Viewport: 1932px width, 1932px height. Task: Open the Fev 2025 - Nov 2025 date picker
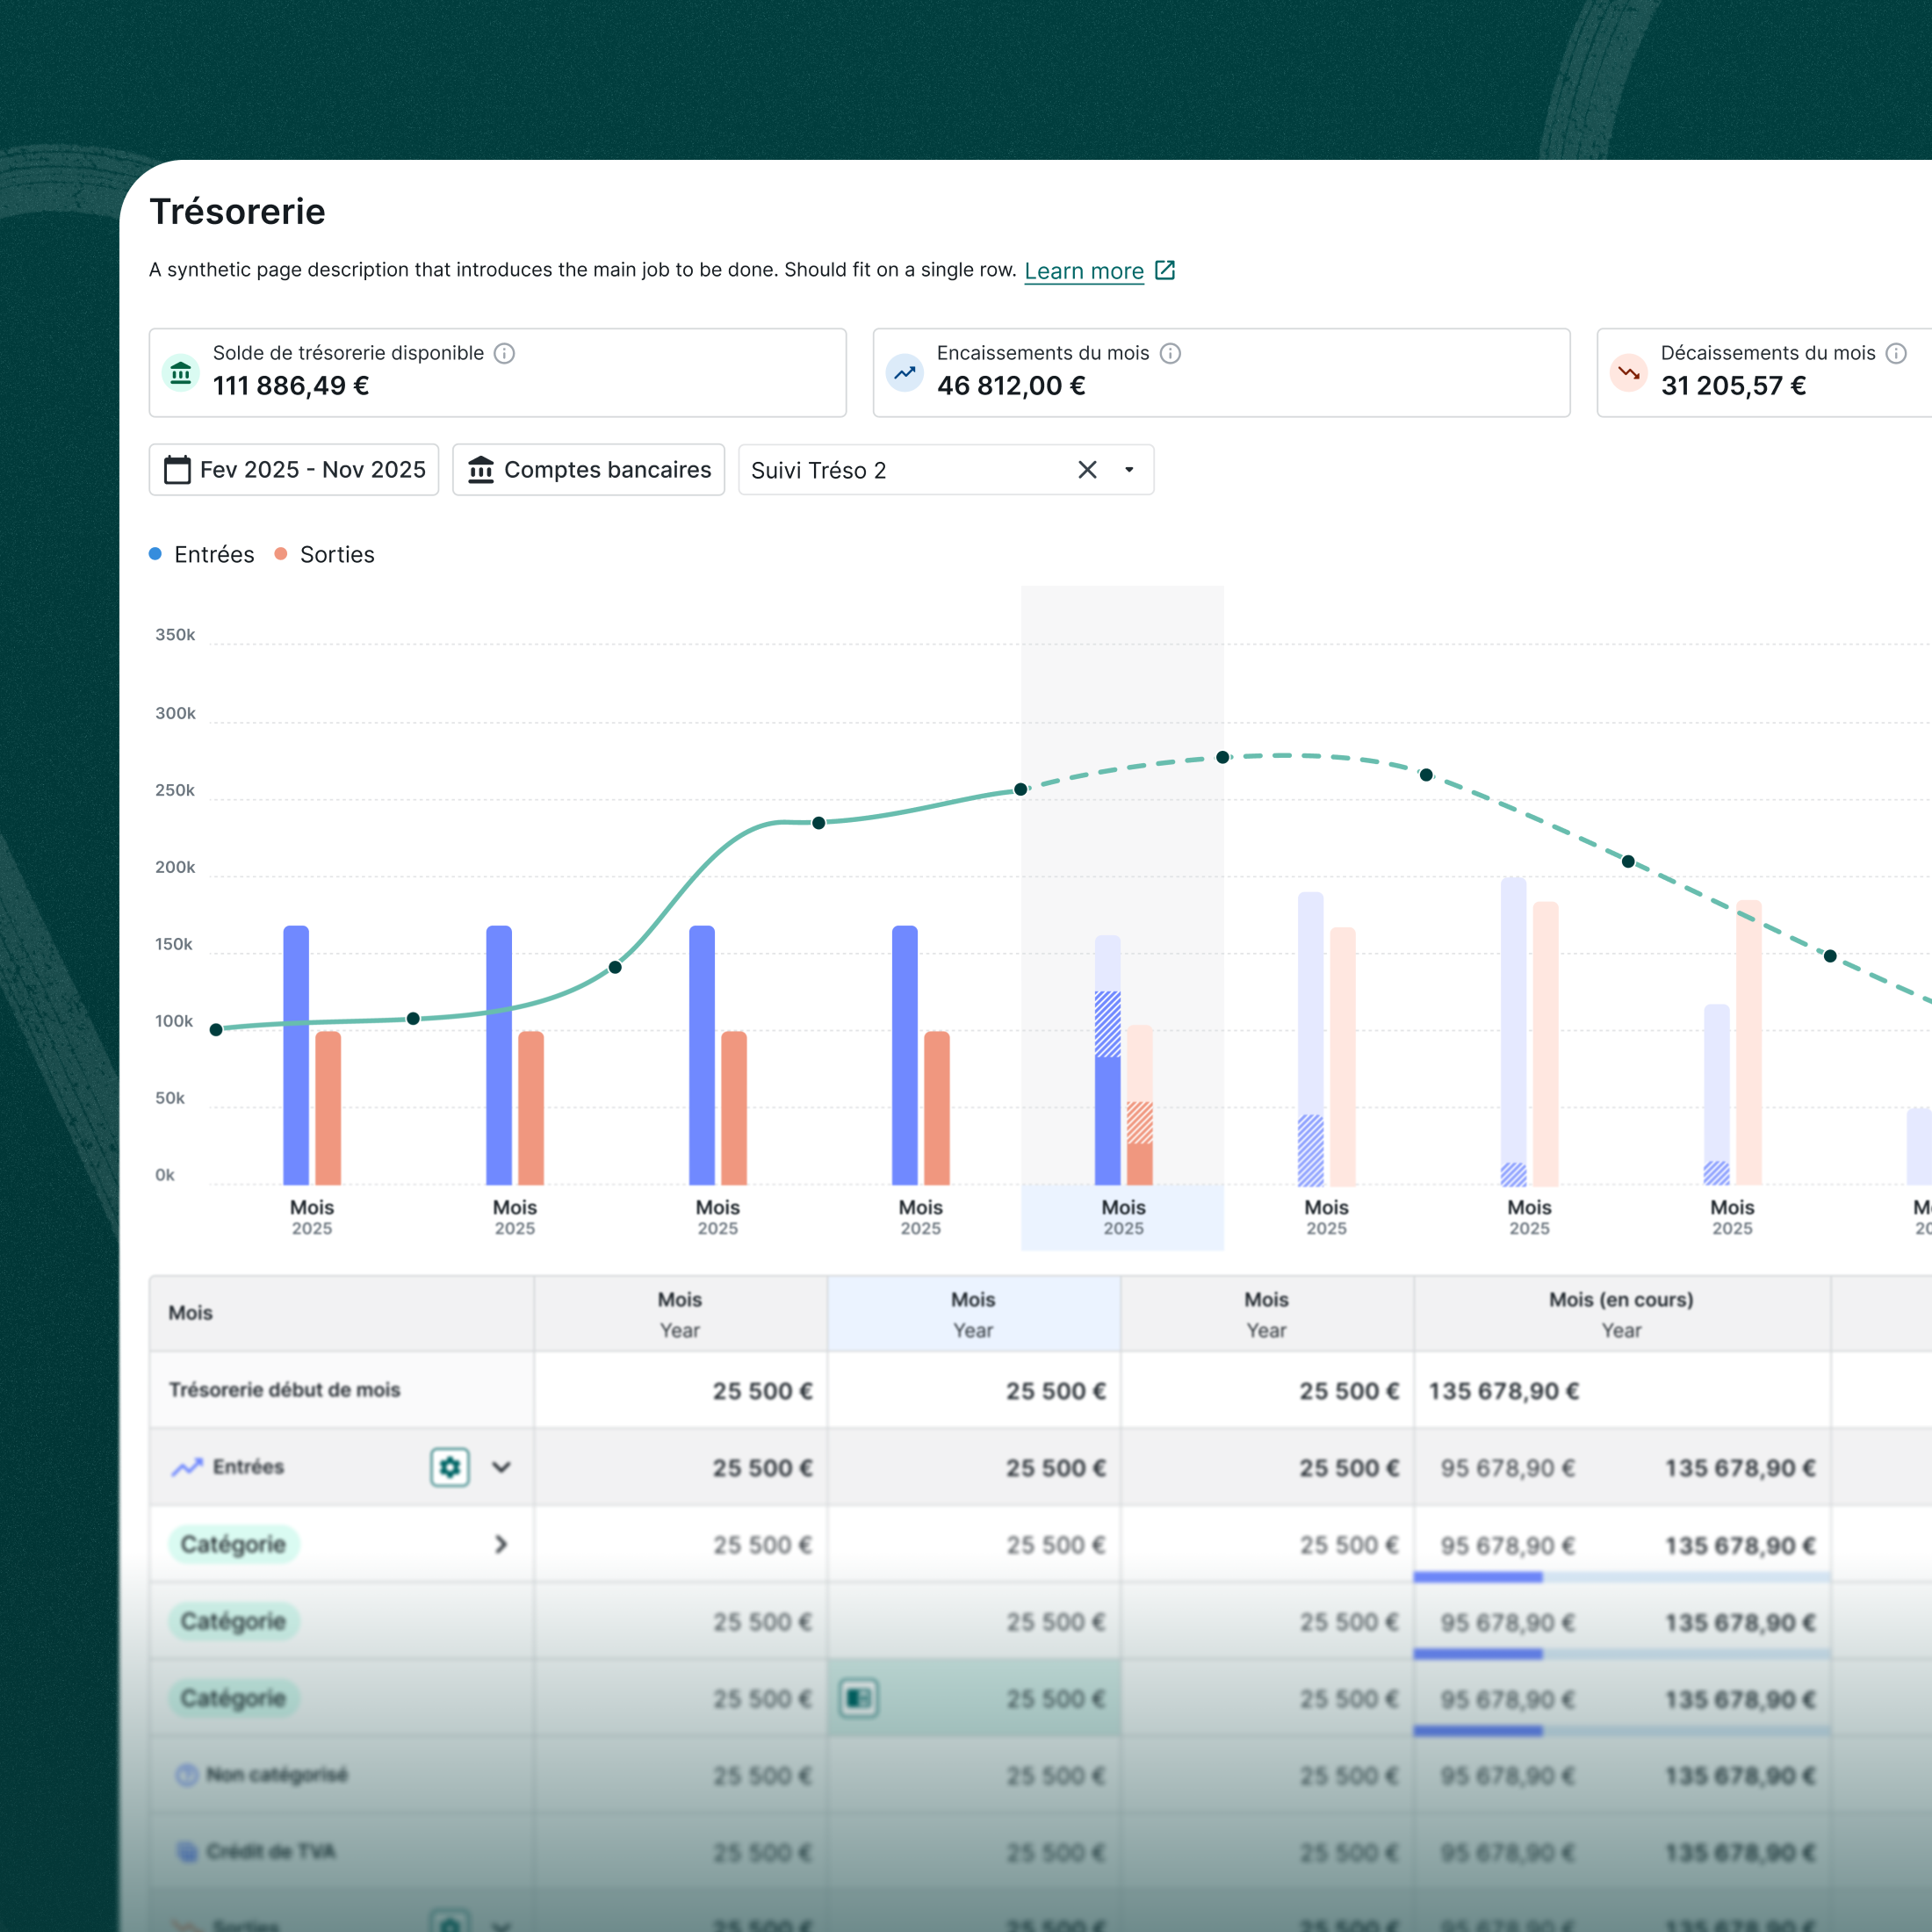[x=294, y=470]
